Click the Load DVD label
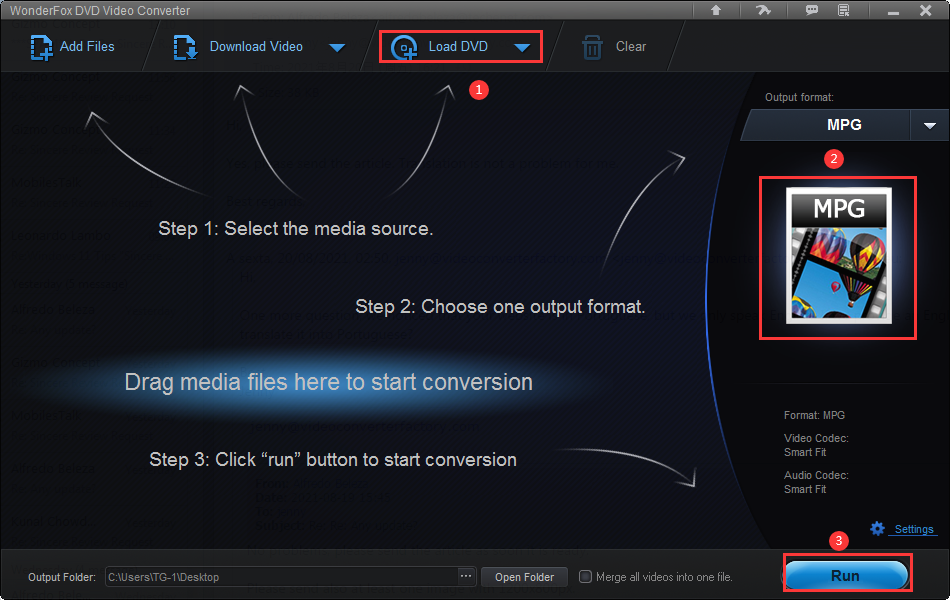 (458, 47)
